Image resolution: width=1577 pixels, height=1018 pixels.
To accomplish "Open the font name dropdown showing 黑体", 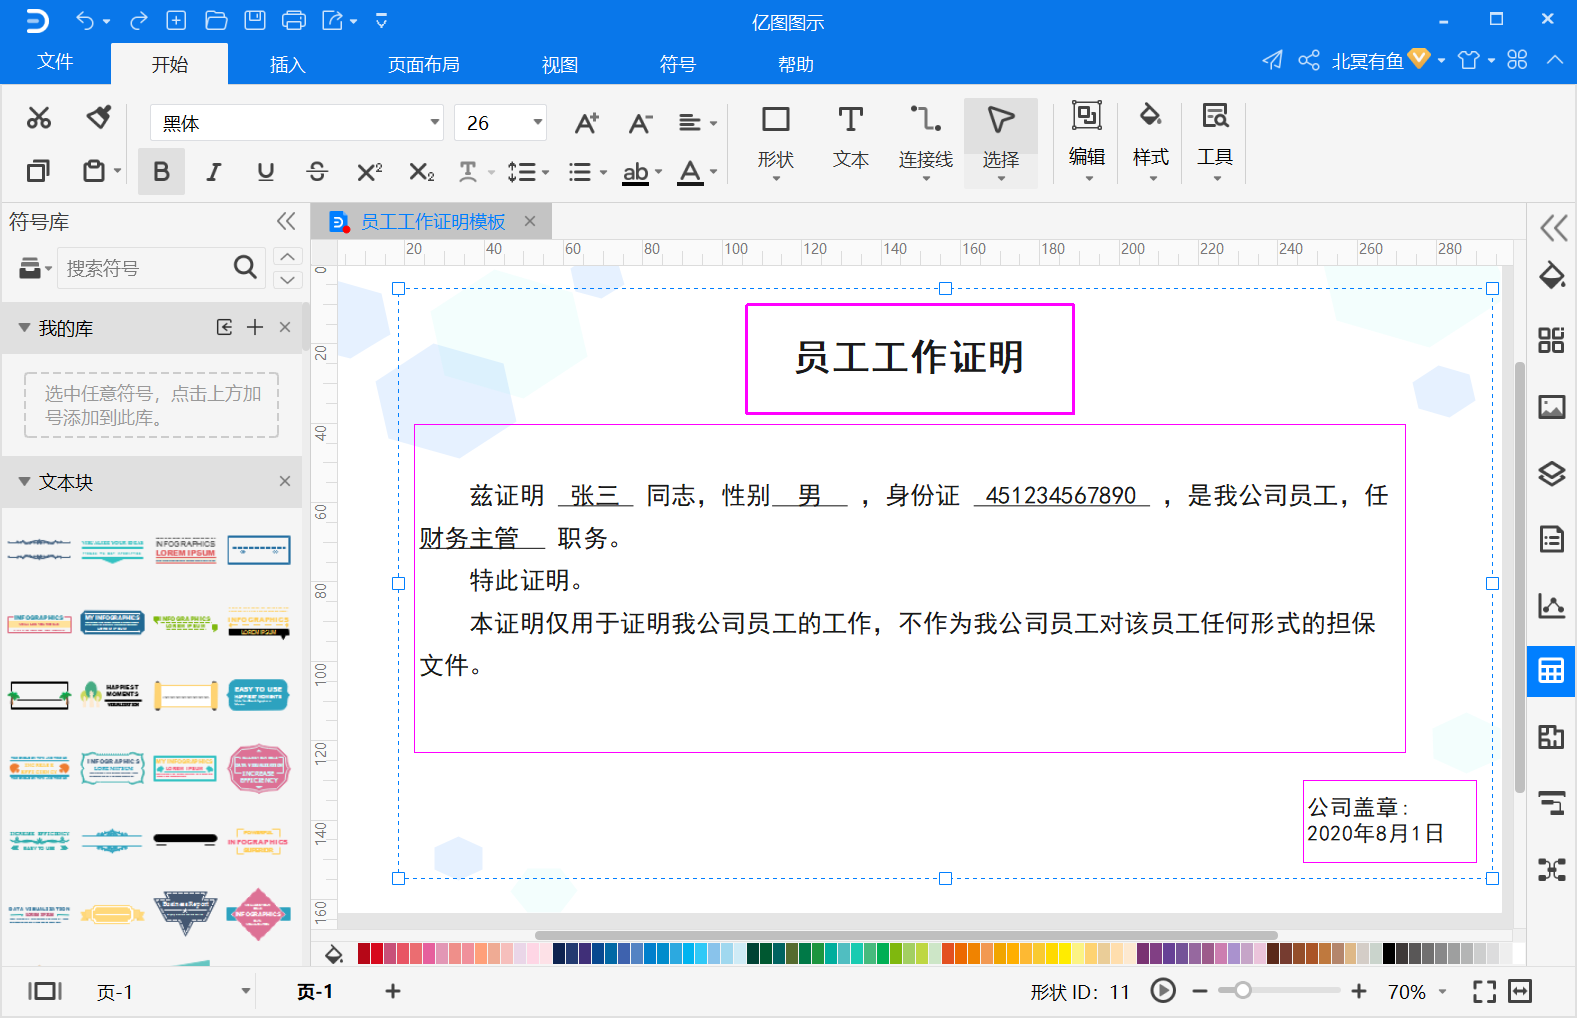I will [296, 123].
